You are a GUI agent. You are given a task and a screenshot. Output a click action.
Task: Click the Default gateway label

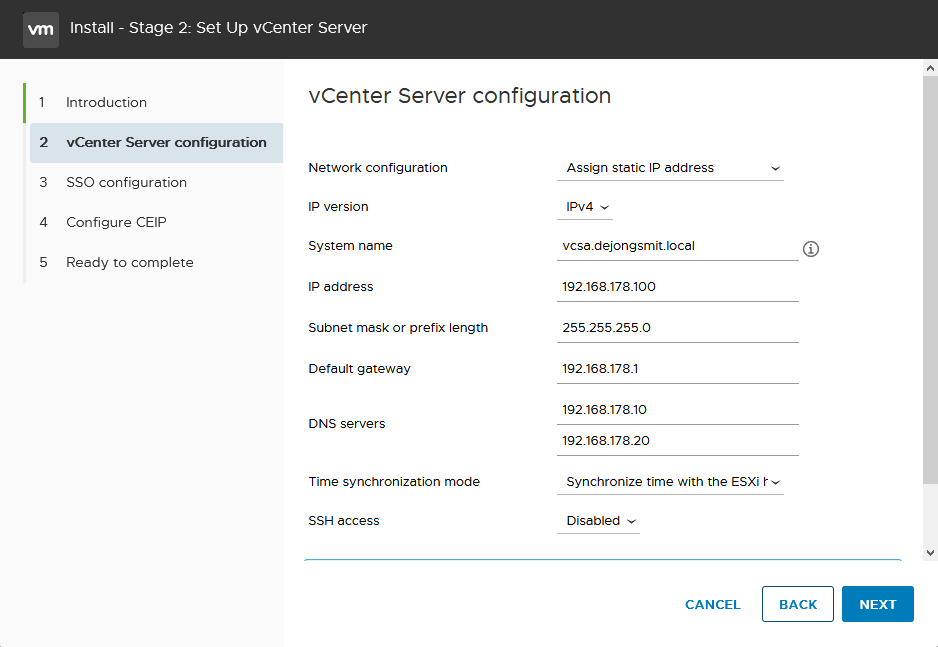point(359,369)
